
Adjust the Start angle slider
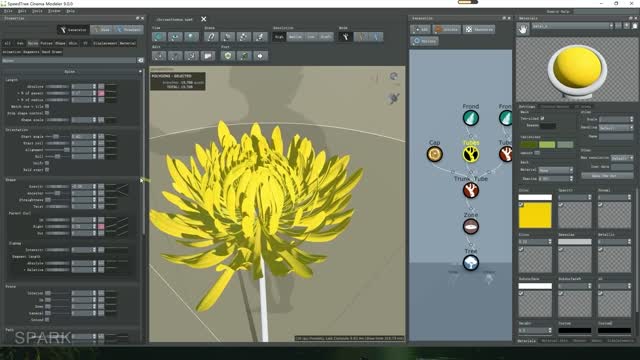pyautogui.click(x=58, y=136)
